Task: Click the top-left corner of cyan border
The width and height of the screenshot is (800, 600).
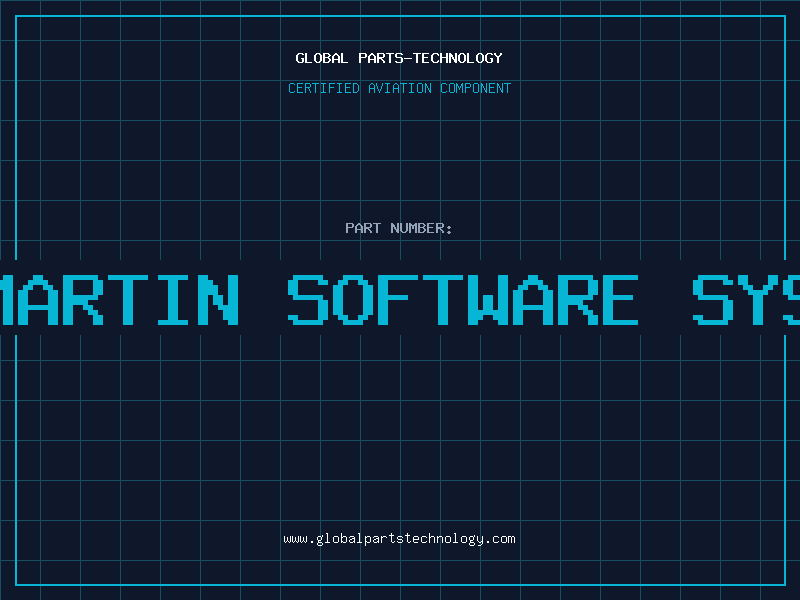Action: pyautogui.click(x=16, y=16)
